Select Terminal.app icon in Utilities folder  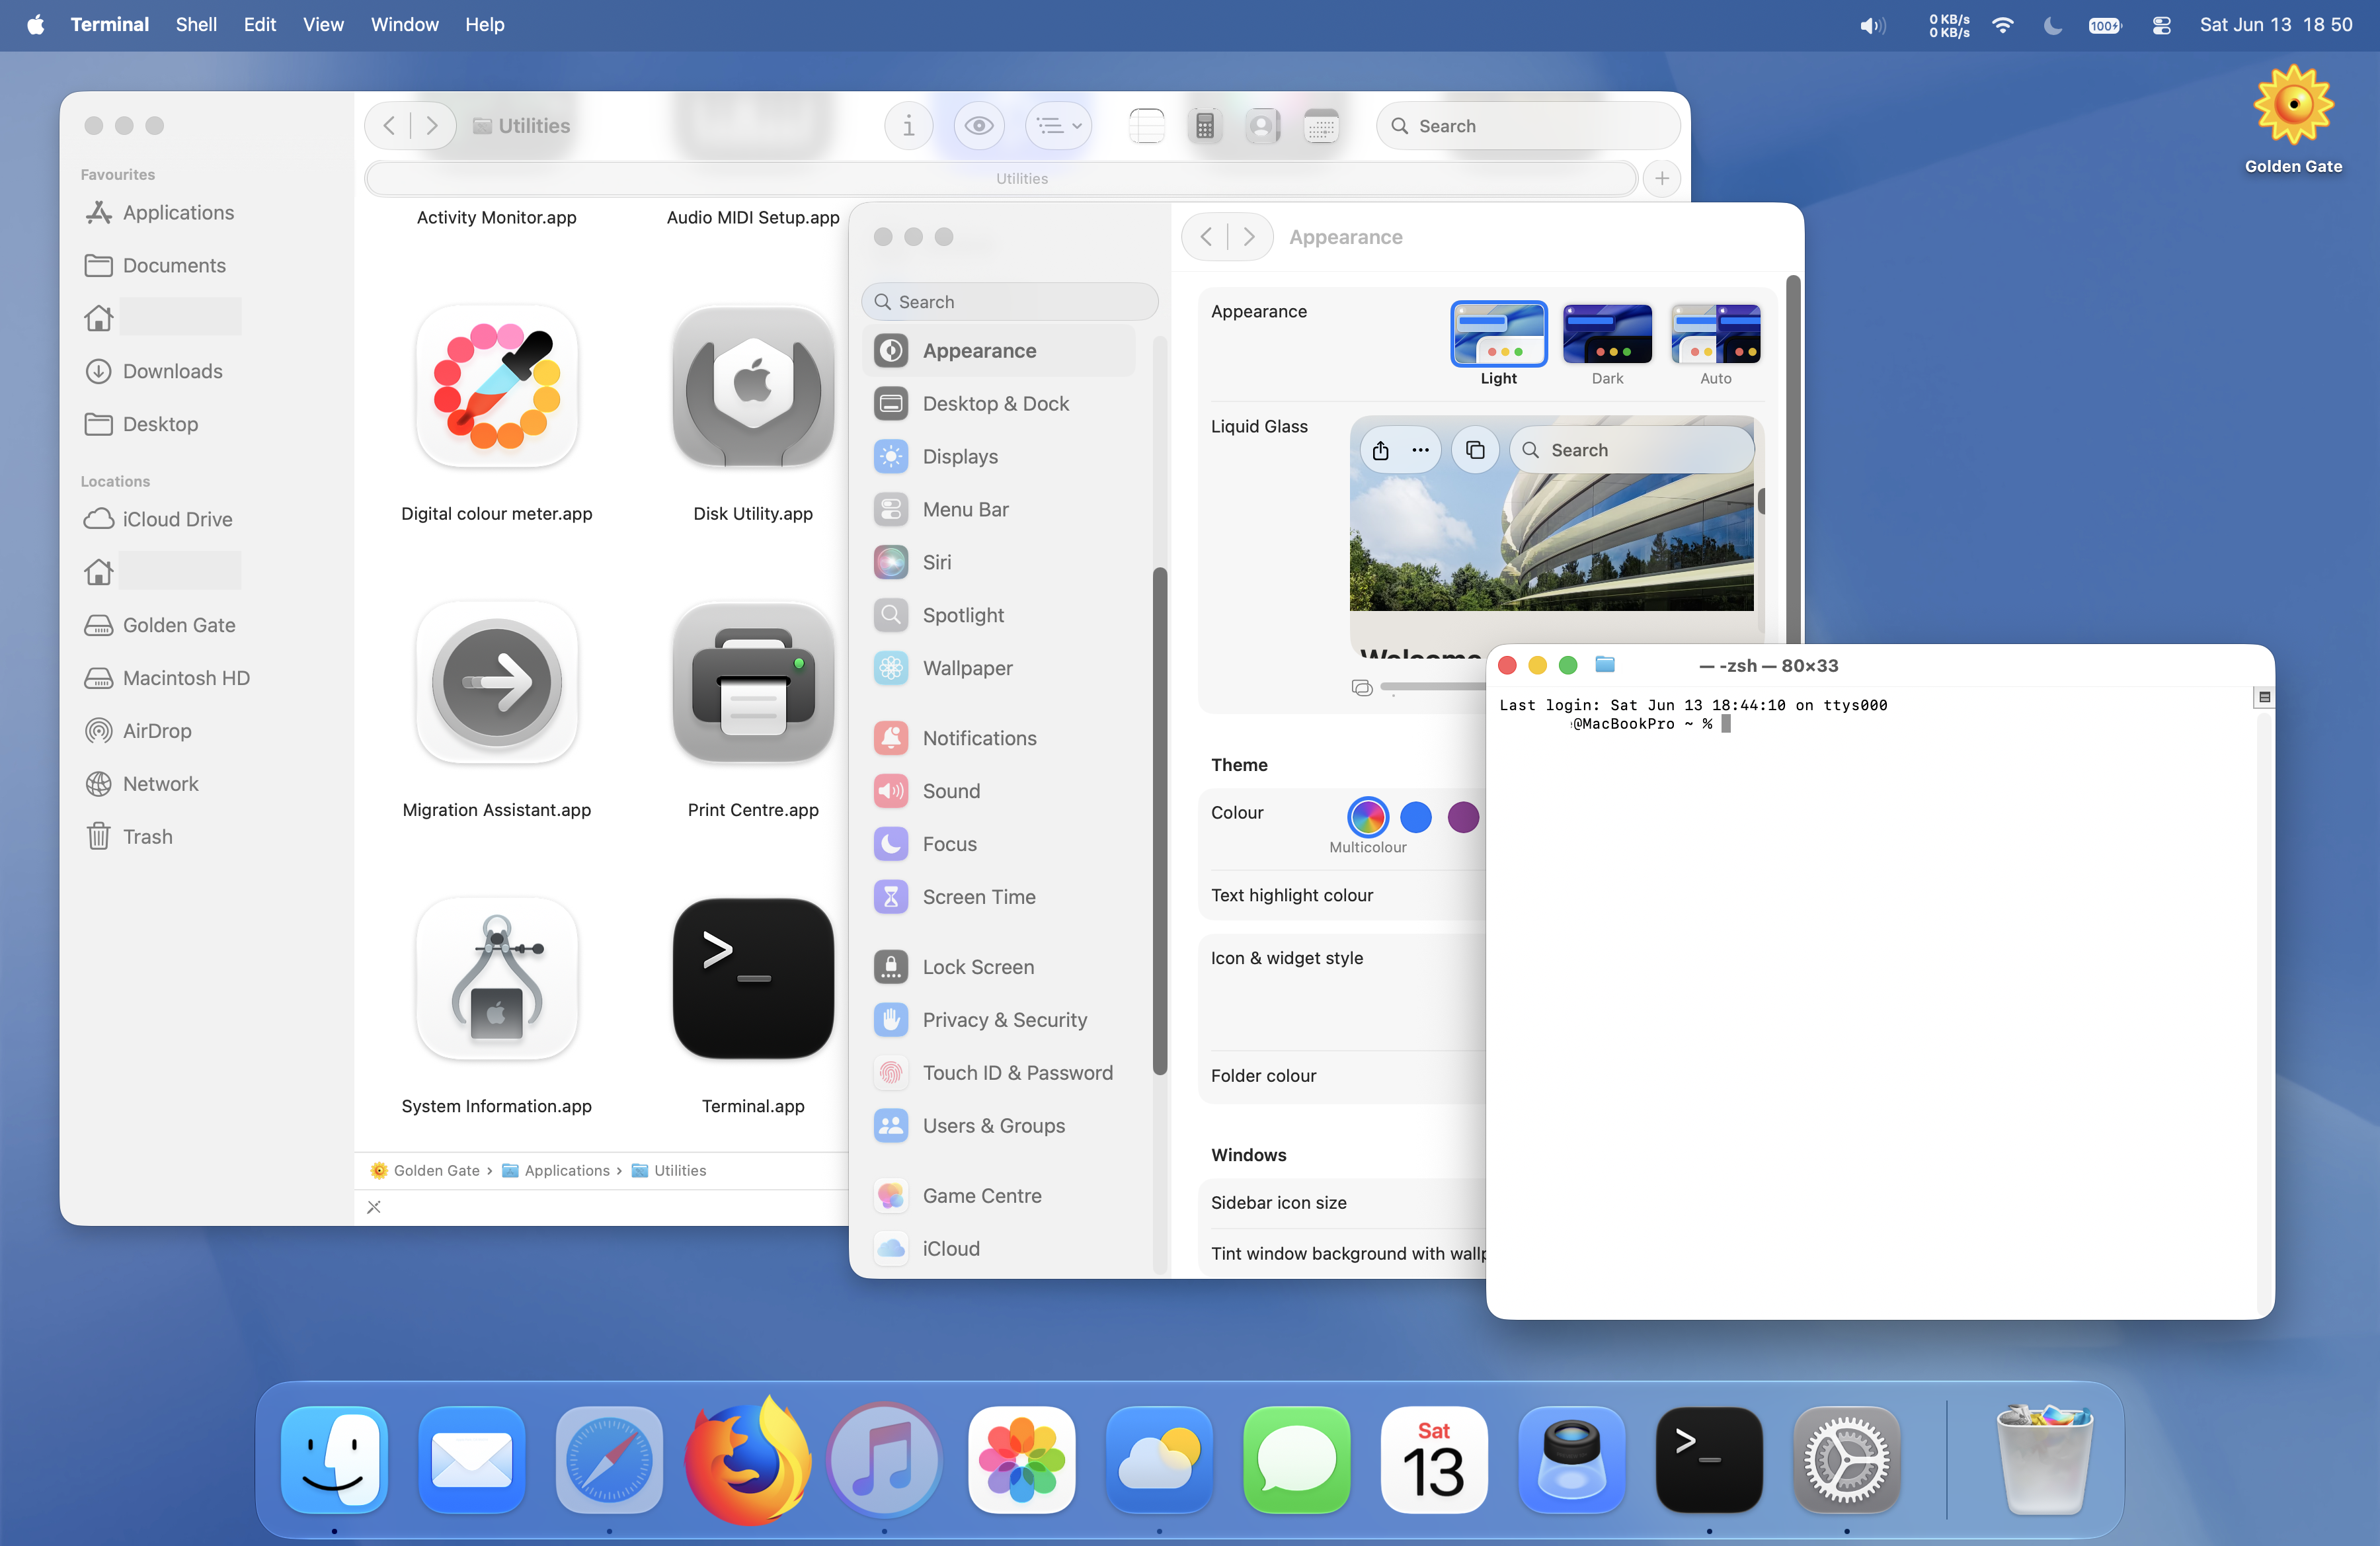[x=753, y=979]
